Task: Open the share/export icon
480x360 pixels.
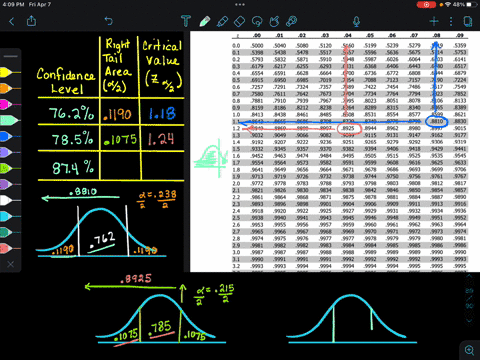Action: (31, 21)
